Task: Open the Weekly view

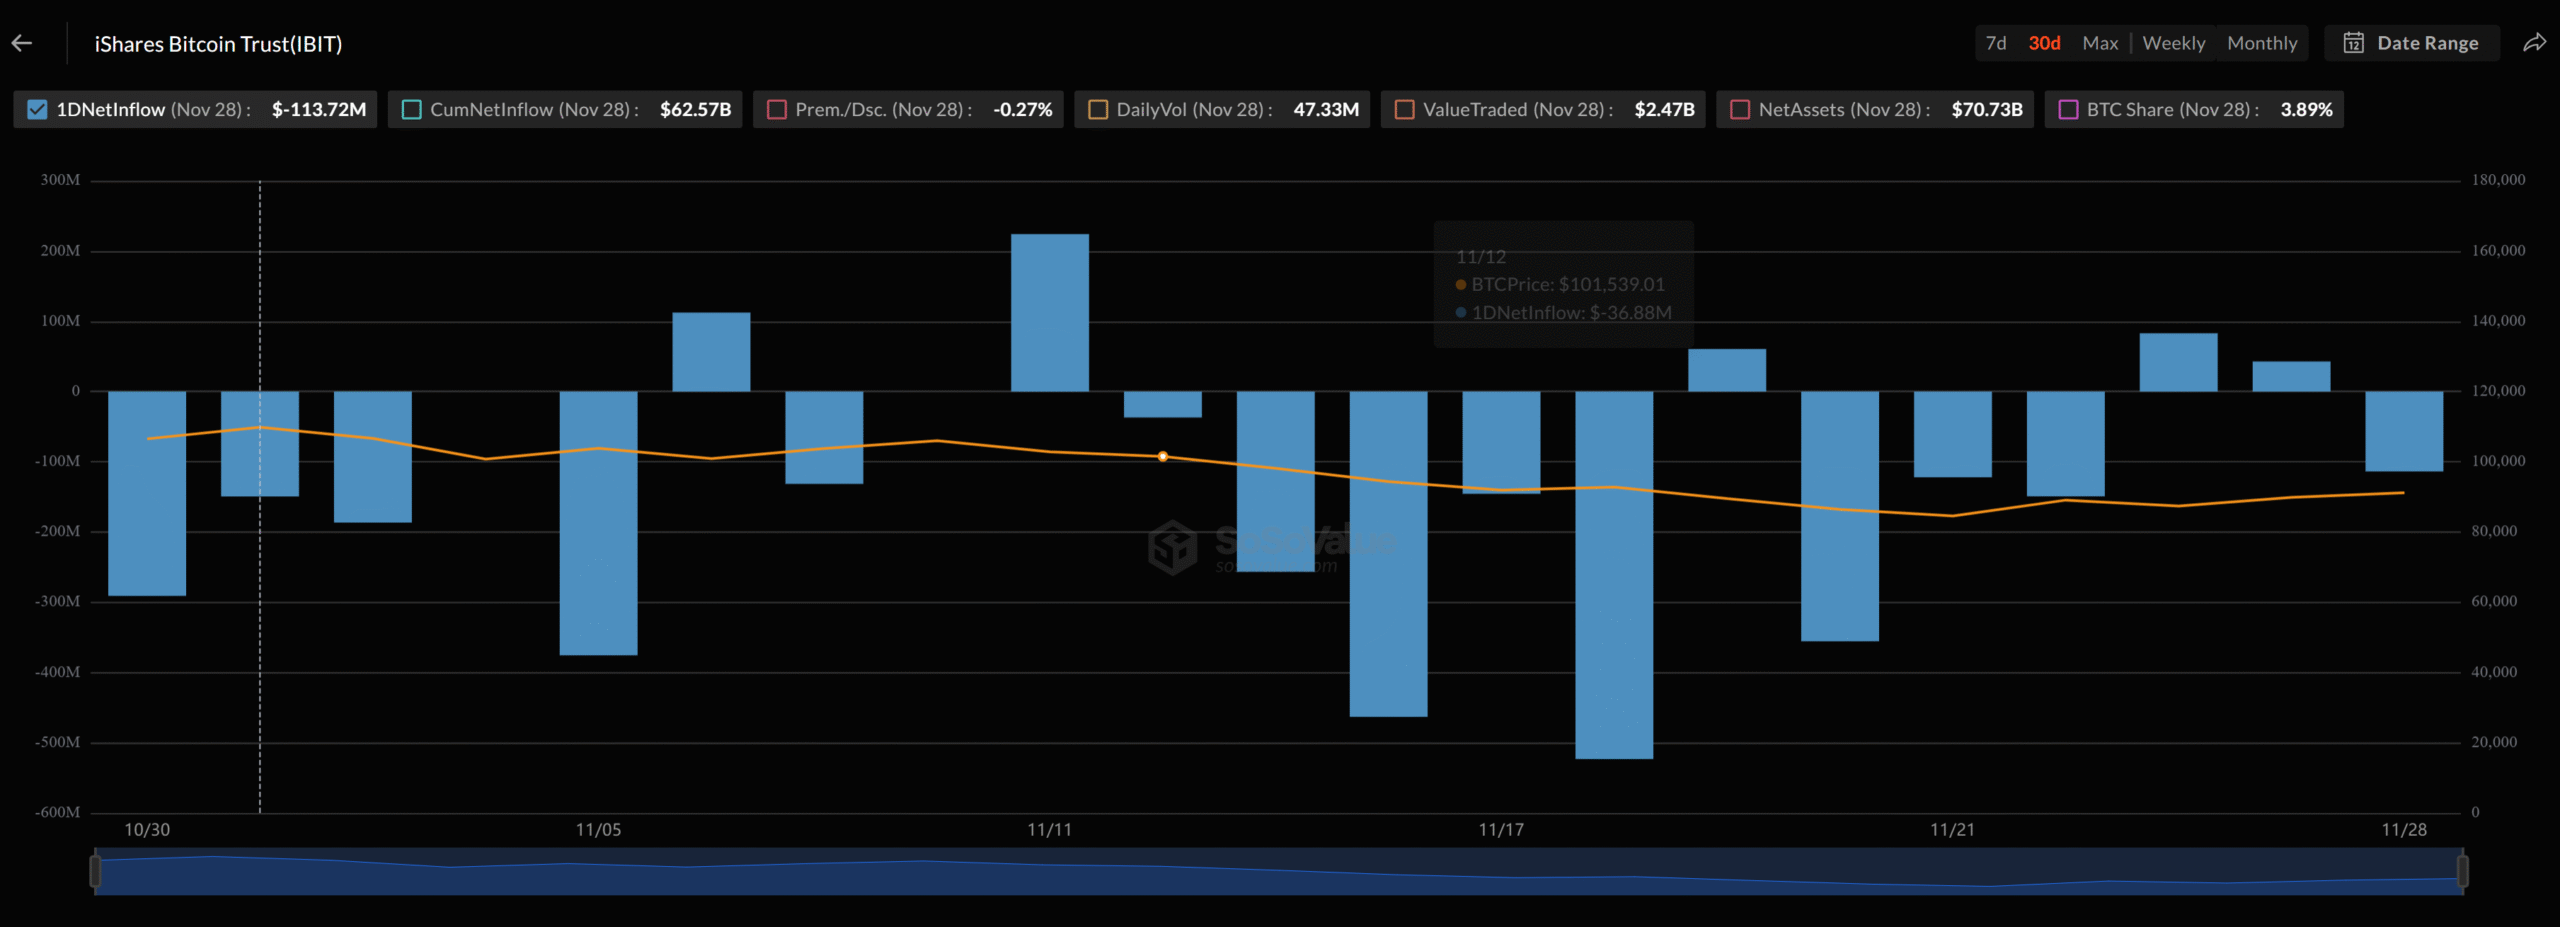Action: 2175,43
